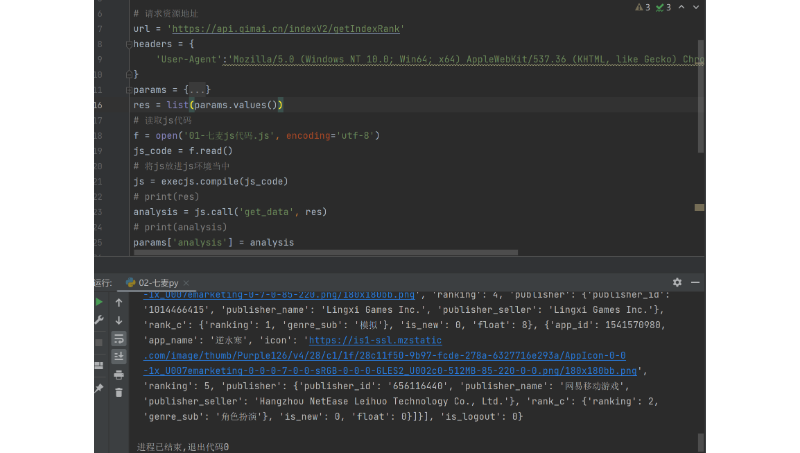800x453 pixels.
Task: Clear console output with trash icon
Action: pyautogui.click(x=119, y=392)
